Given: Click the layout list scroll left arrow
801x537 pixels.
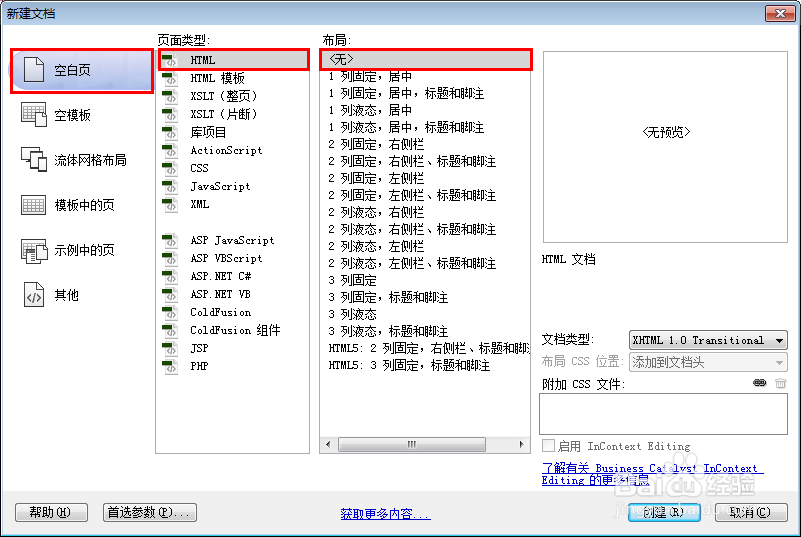Looking at the screenshot, I should 328,444.
